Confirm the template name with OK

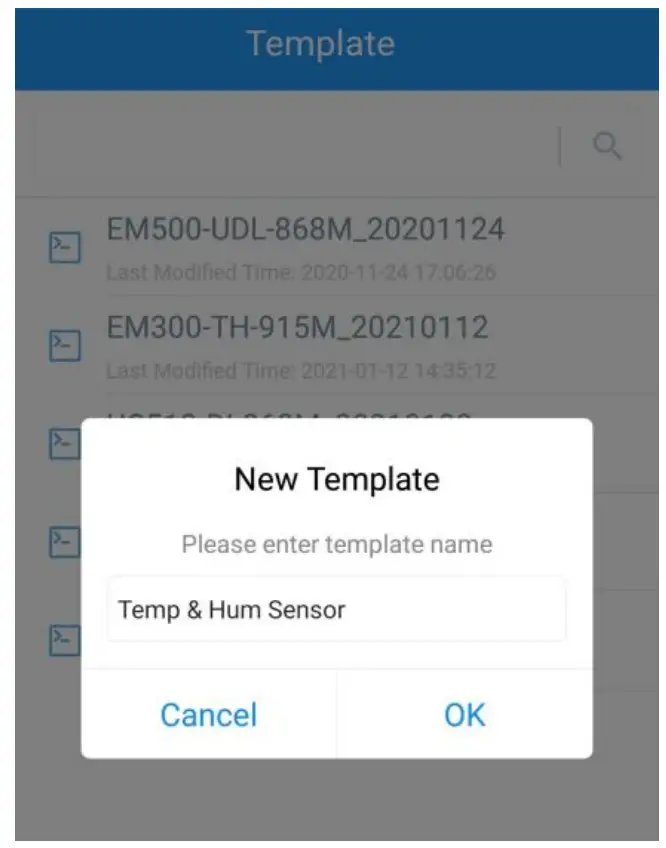pos(465,714)
